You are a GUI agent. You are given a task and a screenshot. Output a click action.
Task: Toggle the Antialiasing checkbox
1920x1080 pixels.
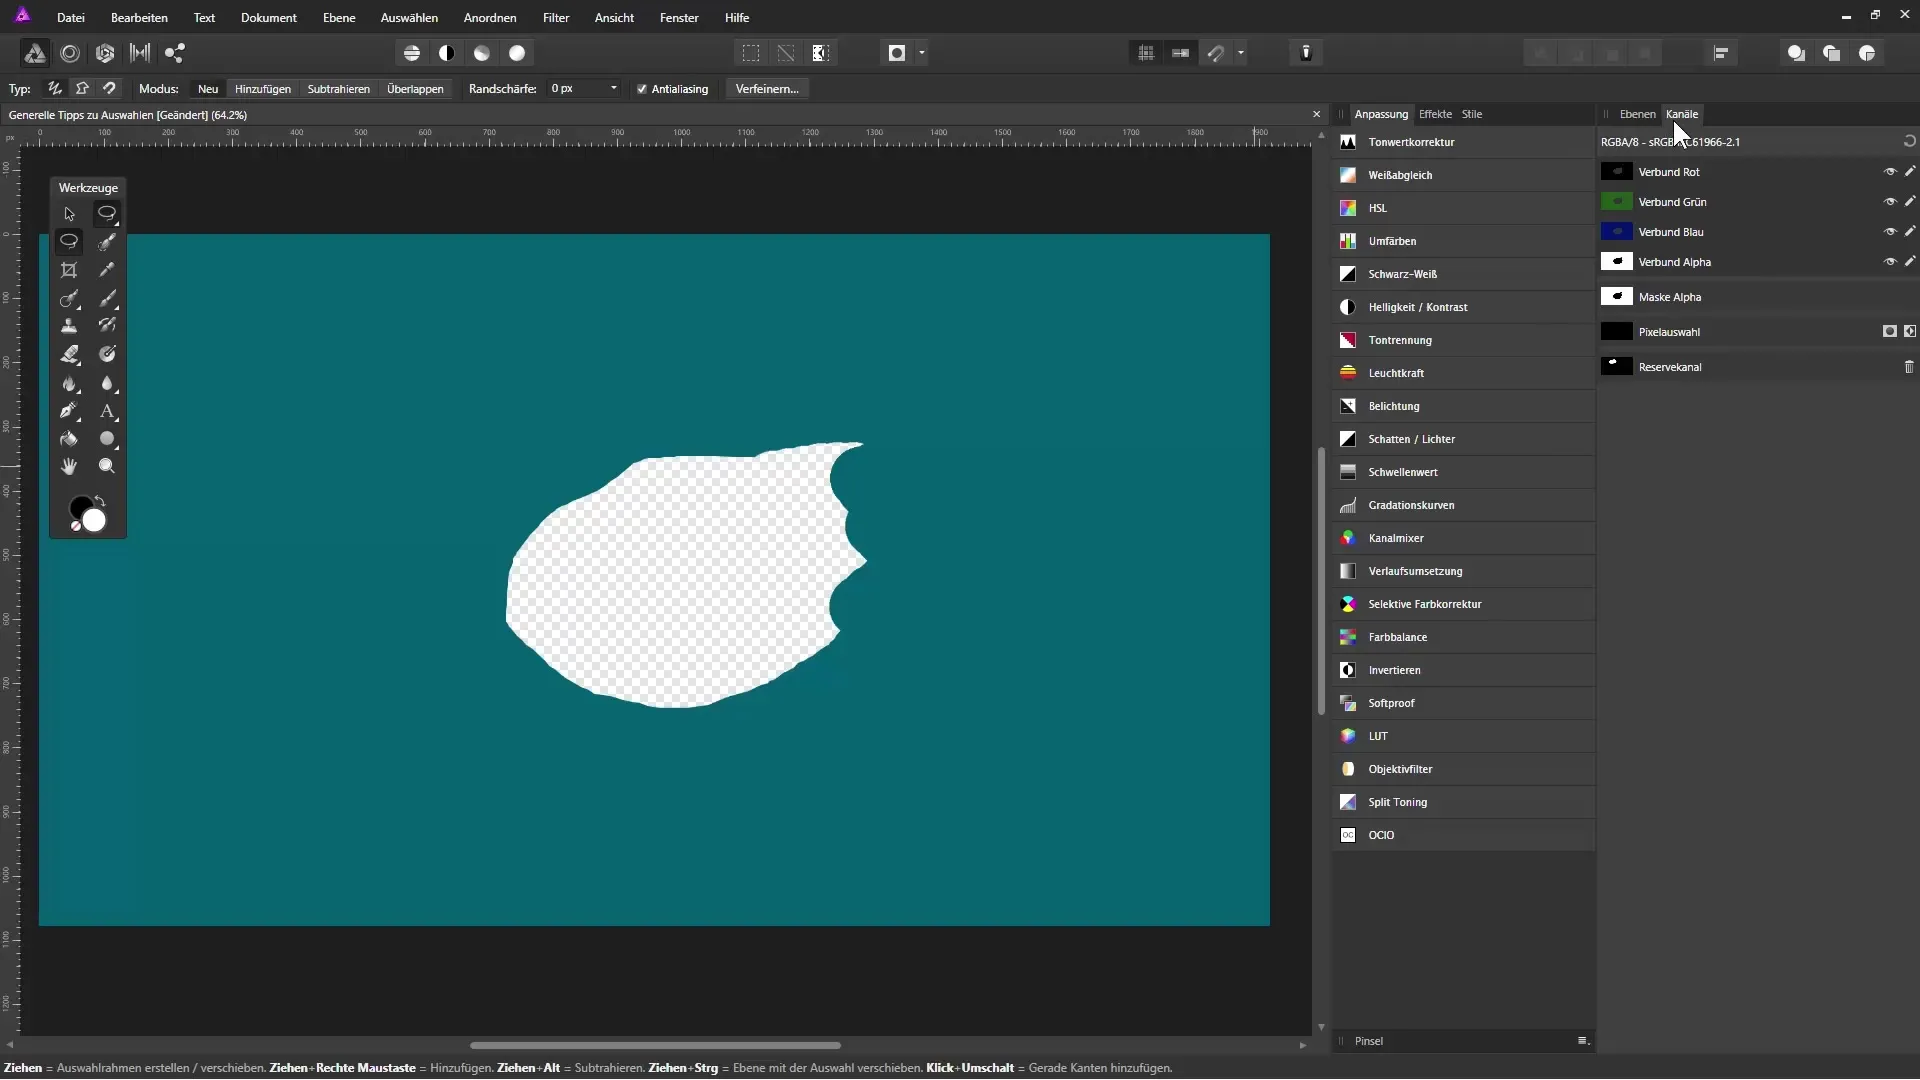coord(642,89)
